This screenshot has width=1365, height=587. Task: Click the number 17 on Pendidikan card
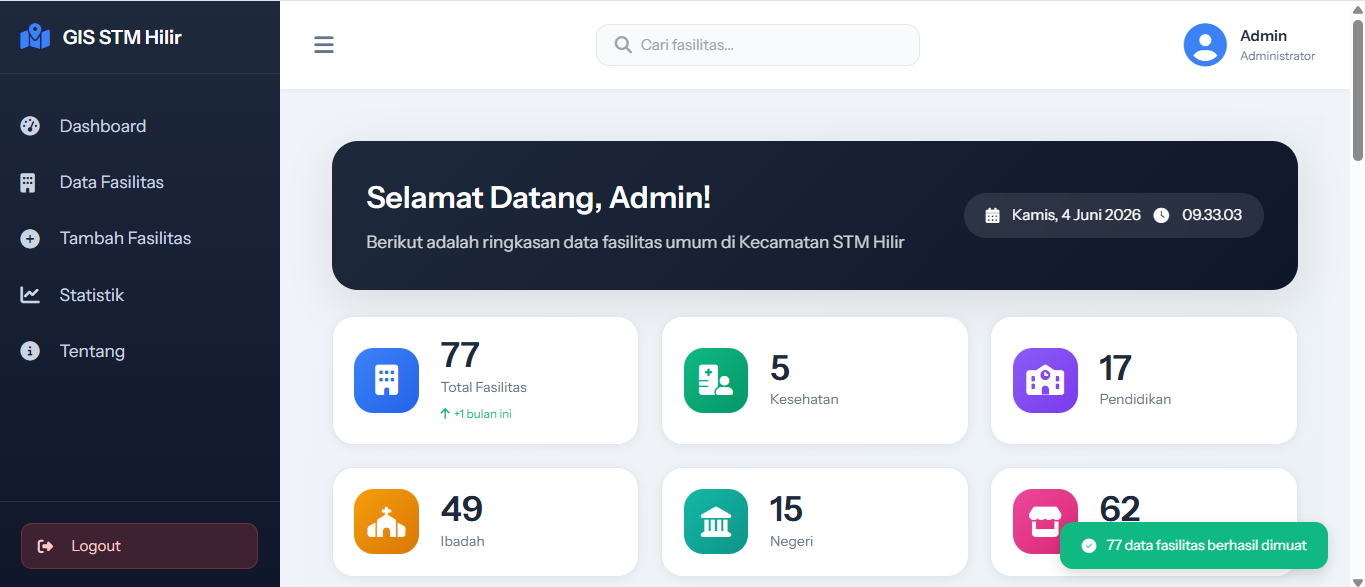1115,368
